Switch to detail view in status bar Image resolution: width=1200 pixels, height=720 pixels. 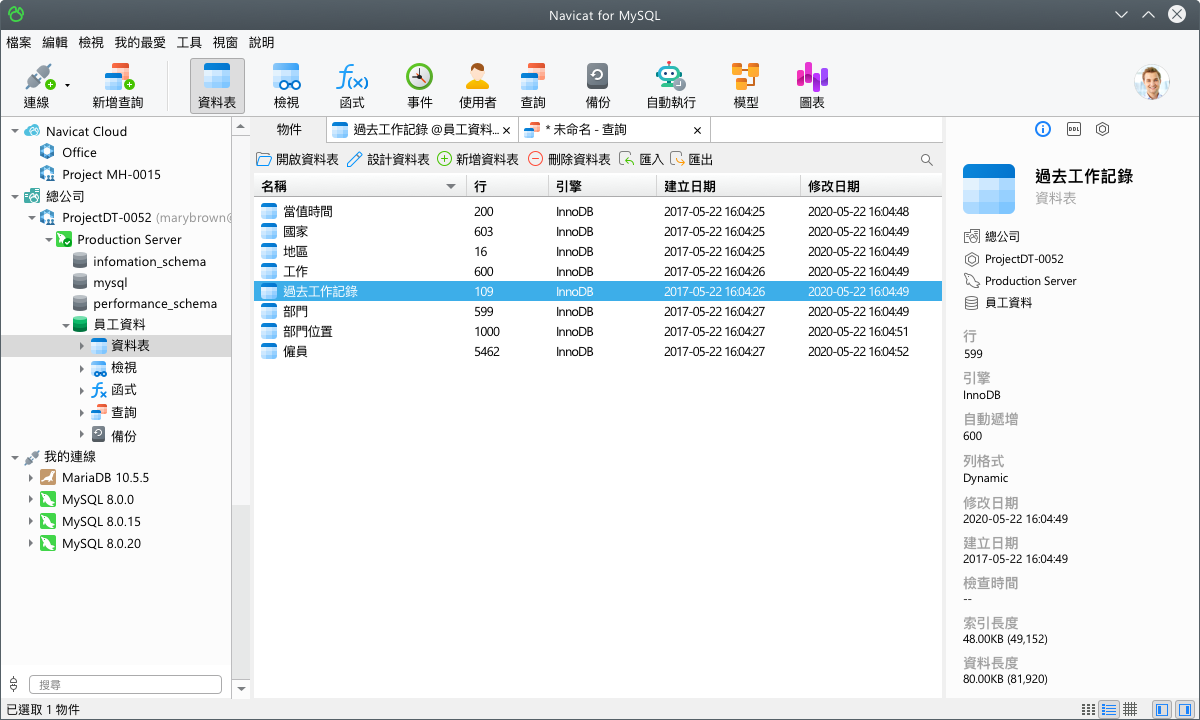[x=1109, y=709]
